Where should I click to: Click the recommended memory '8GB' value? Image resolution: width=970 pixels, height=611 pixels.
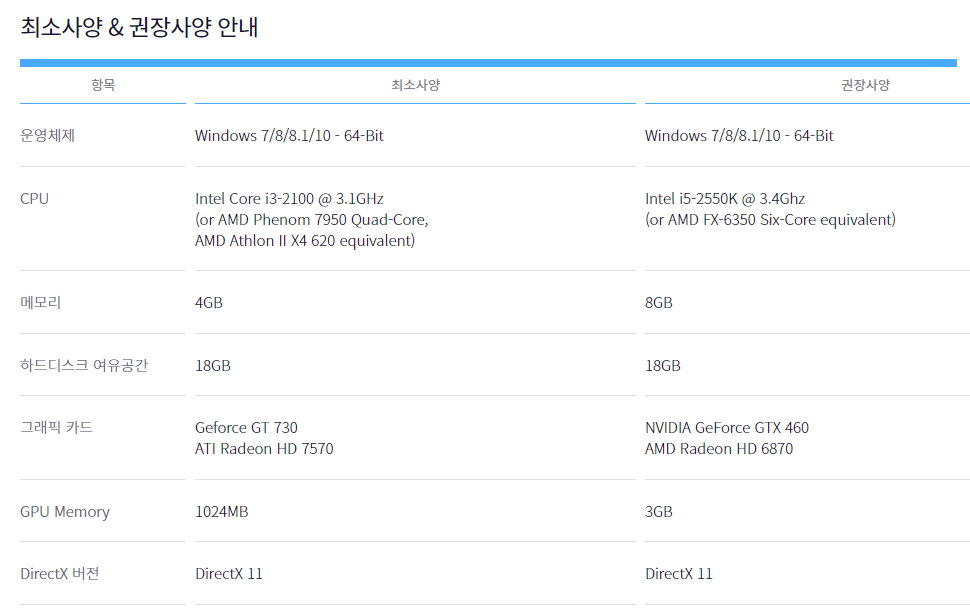pyautogui.click(x=658, y=302)
